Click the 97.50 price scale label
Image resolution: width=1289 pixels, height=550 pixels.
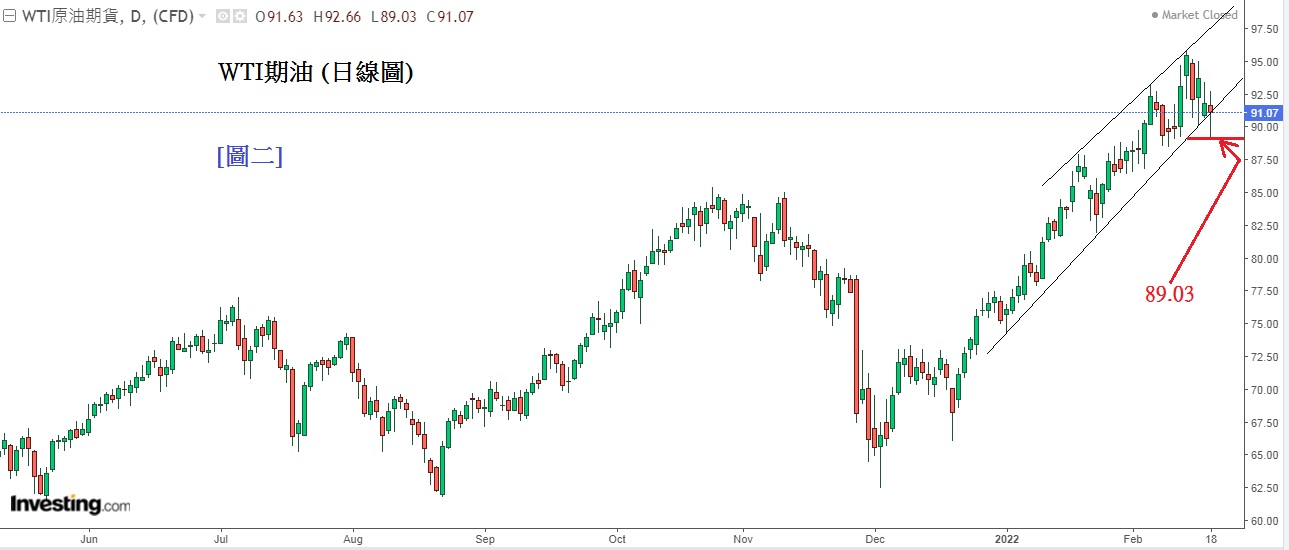click(1264, 29)
